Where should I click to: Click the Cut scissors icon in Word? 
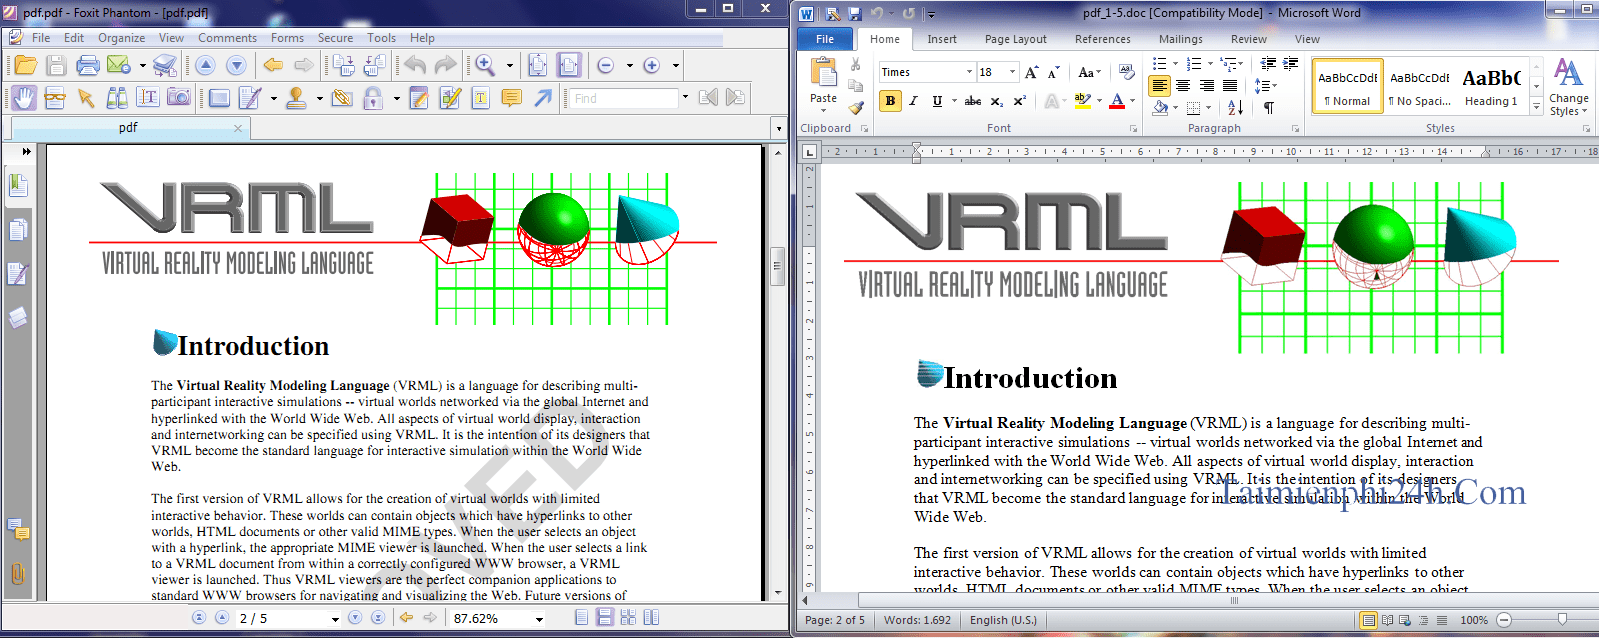tap(856, 64)
